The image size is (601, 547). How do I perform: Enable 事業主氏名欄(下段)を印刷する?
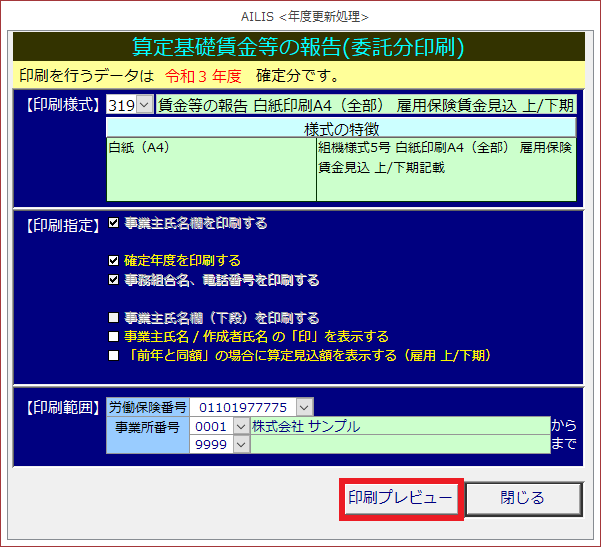(114, 318)
